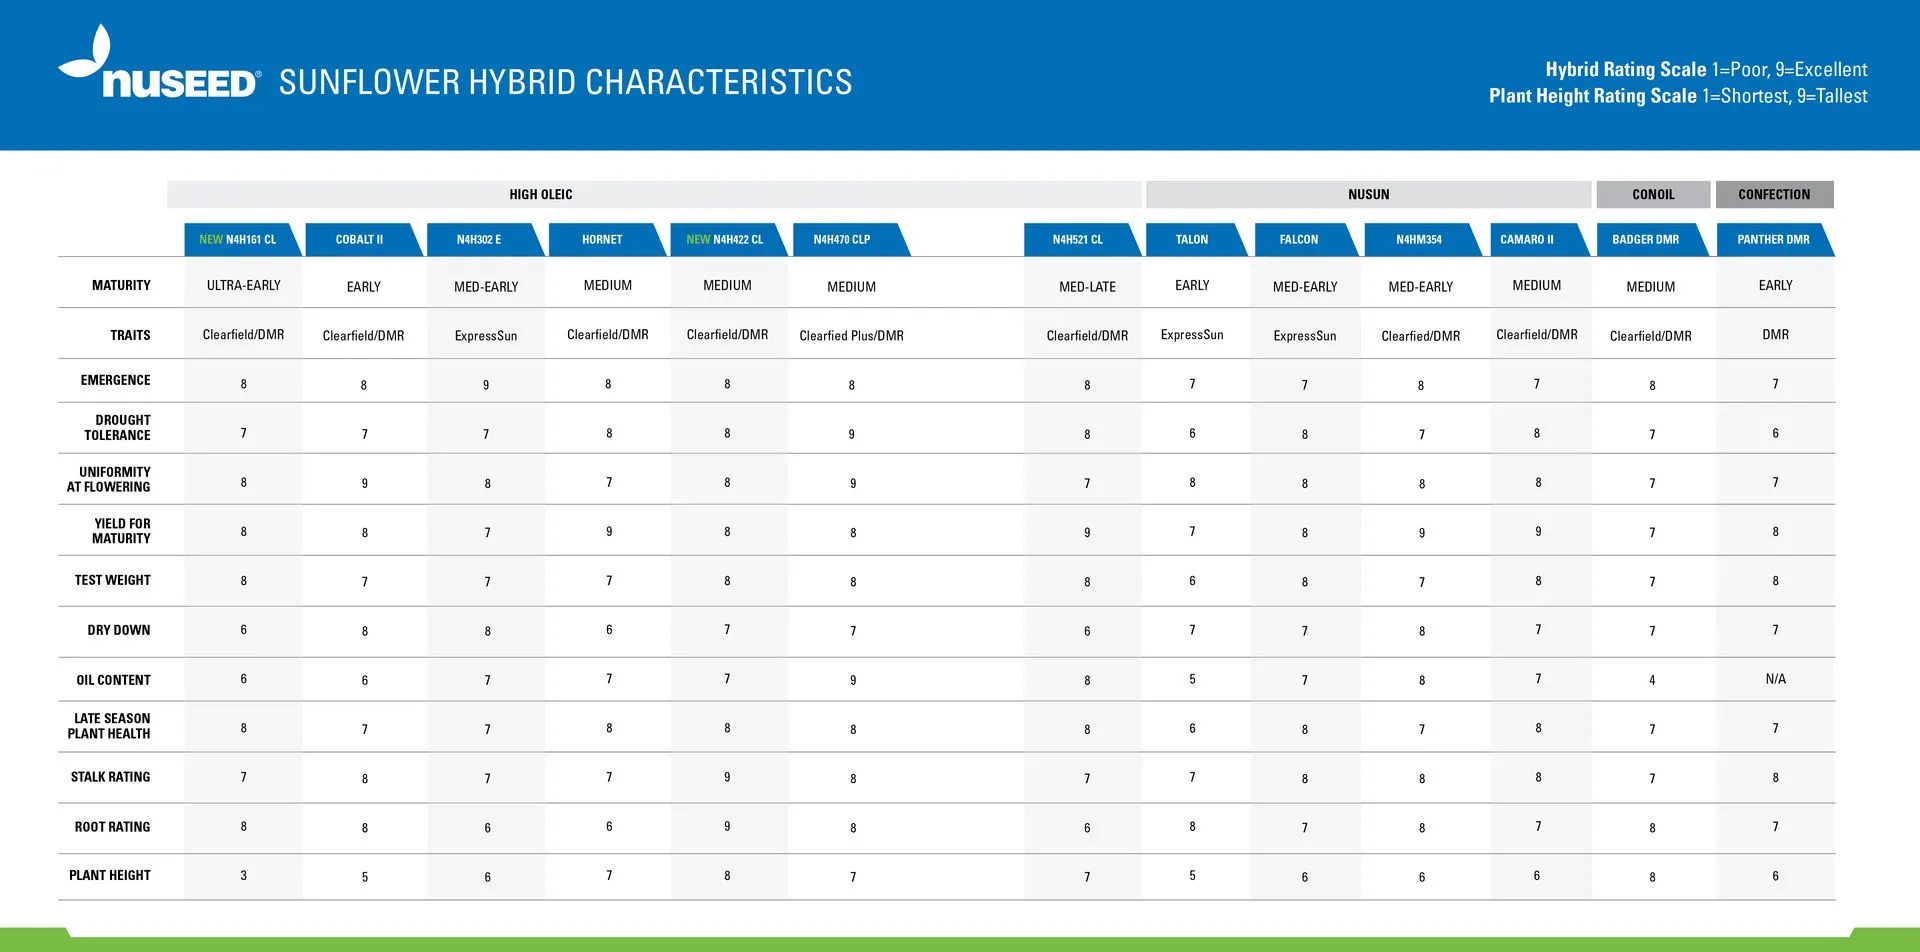Select the NEW N4H161 CL column tab

pyautogui.click(x=238, y=240)
